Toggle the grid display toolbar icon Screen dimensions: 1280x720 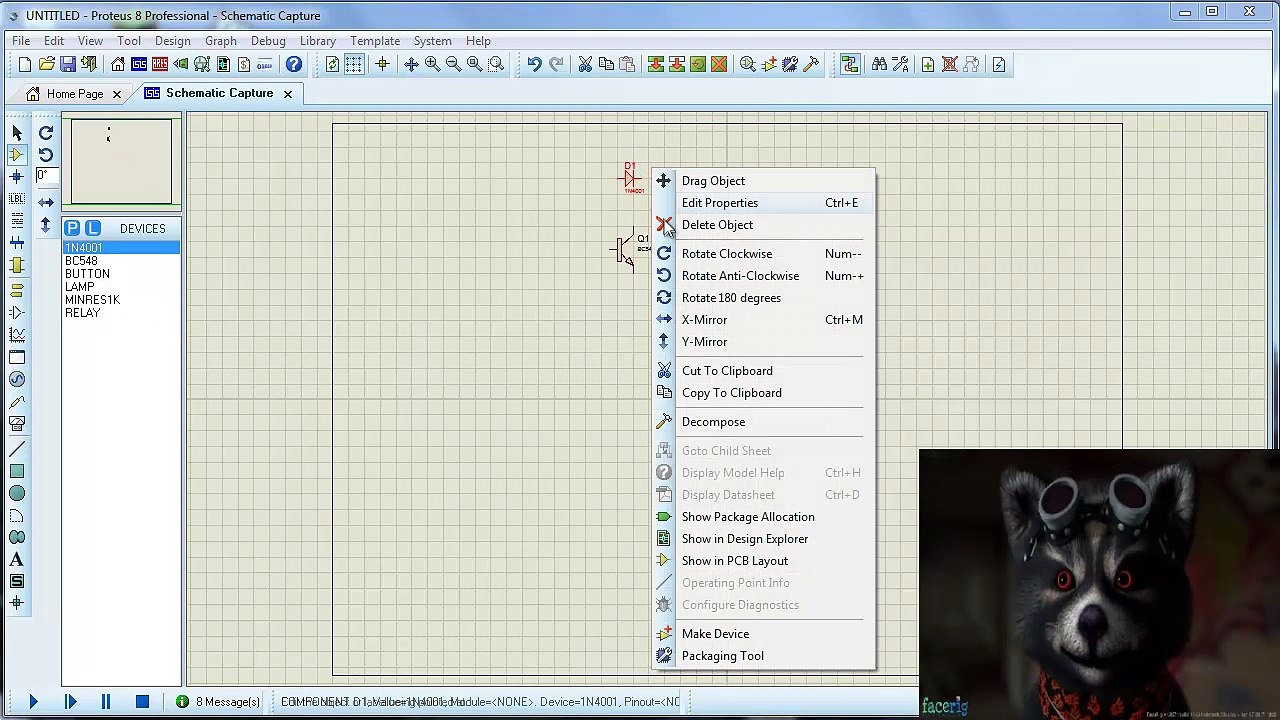click(354, 65)
